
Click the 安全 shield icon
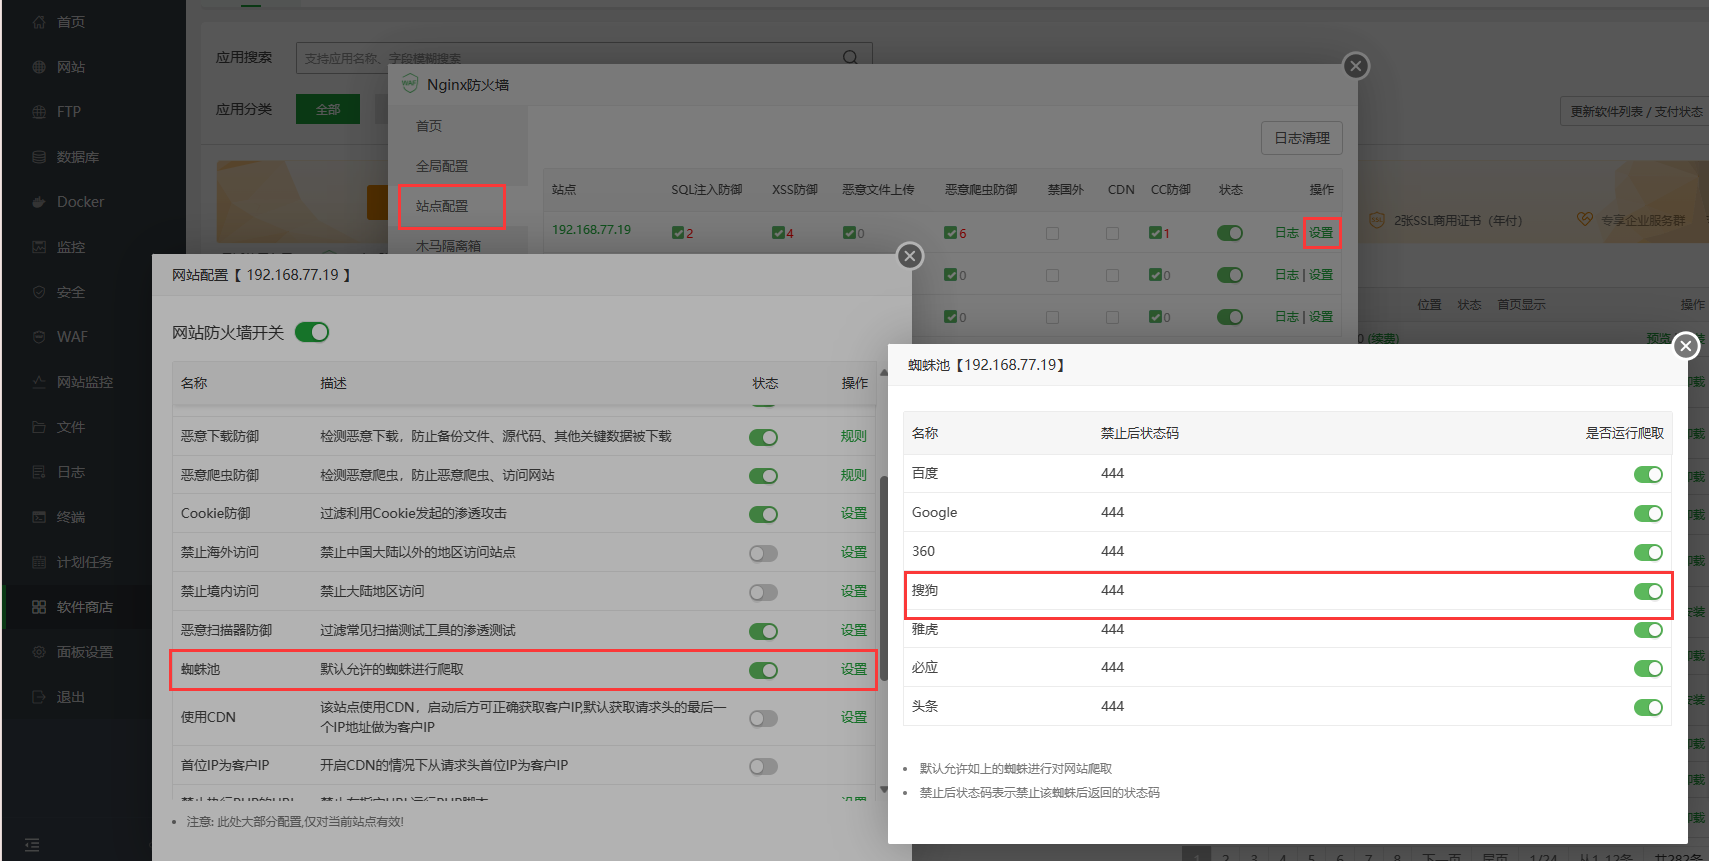coord(39,292)
